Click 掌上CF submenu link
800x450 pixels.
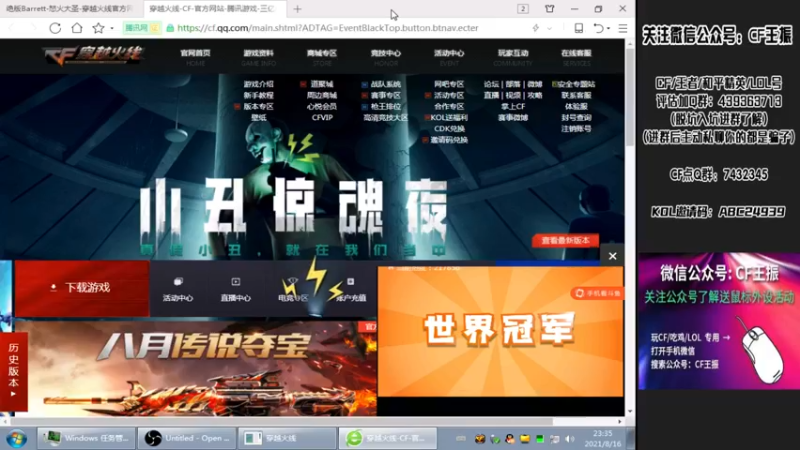pyautogui.click(x=513, y=107)
